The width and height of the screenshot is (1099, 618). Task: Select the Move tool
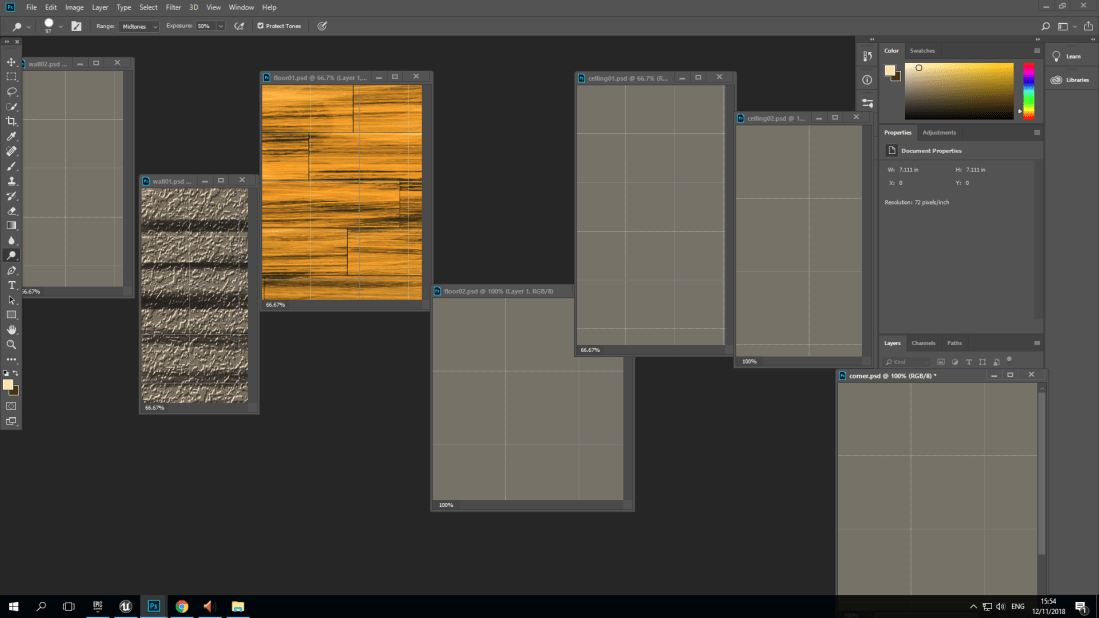coord(11,62)
